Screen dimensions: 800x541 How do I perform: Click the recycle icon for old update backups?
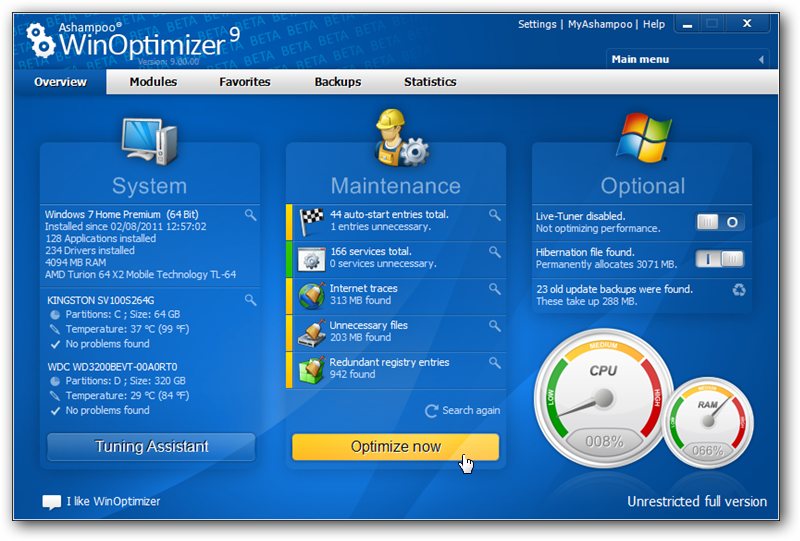pos(739,291)
